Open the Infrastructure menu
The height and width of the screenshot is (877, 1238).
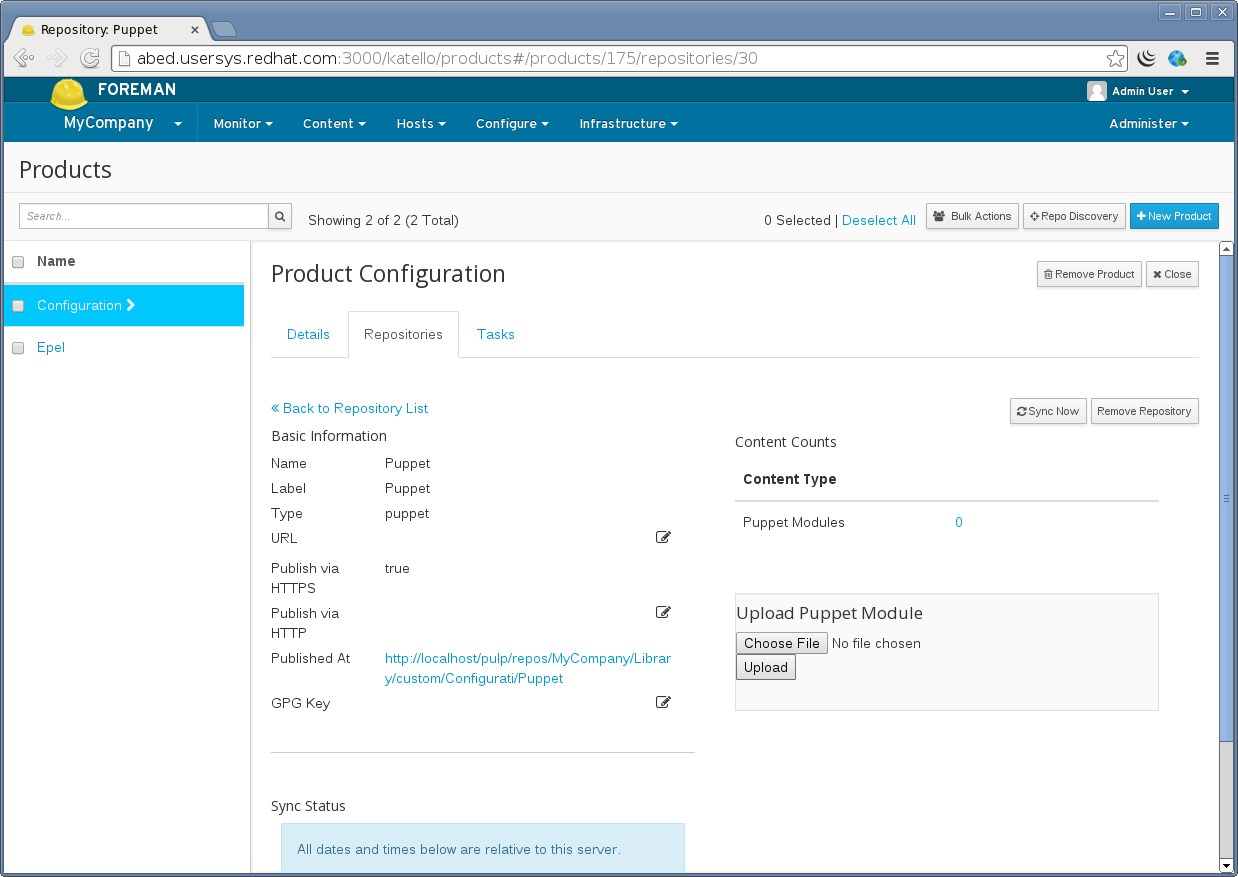point(628,124)
